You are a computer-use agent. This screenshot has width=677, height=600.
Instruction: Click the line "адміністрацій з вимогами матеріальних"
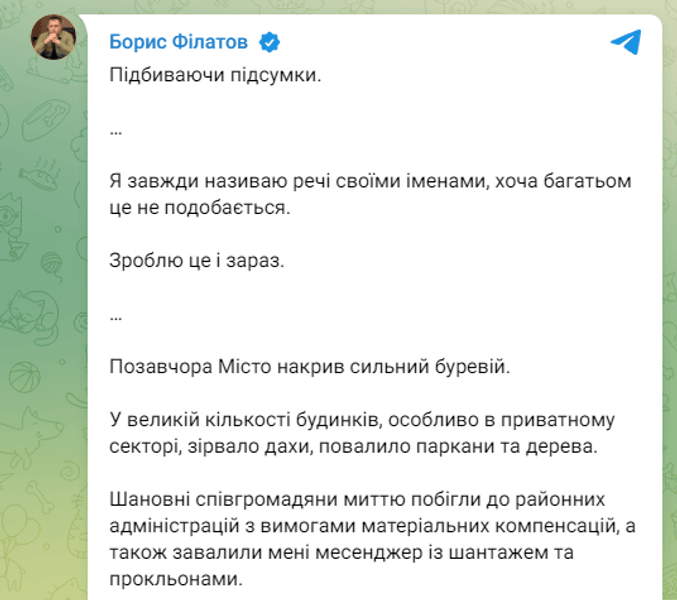pyautogui.click(x=299, y=524)
